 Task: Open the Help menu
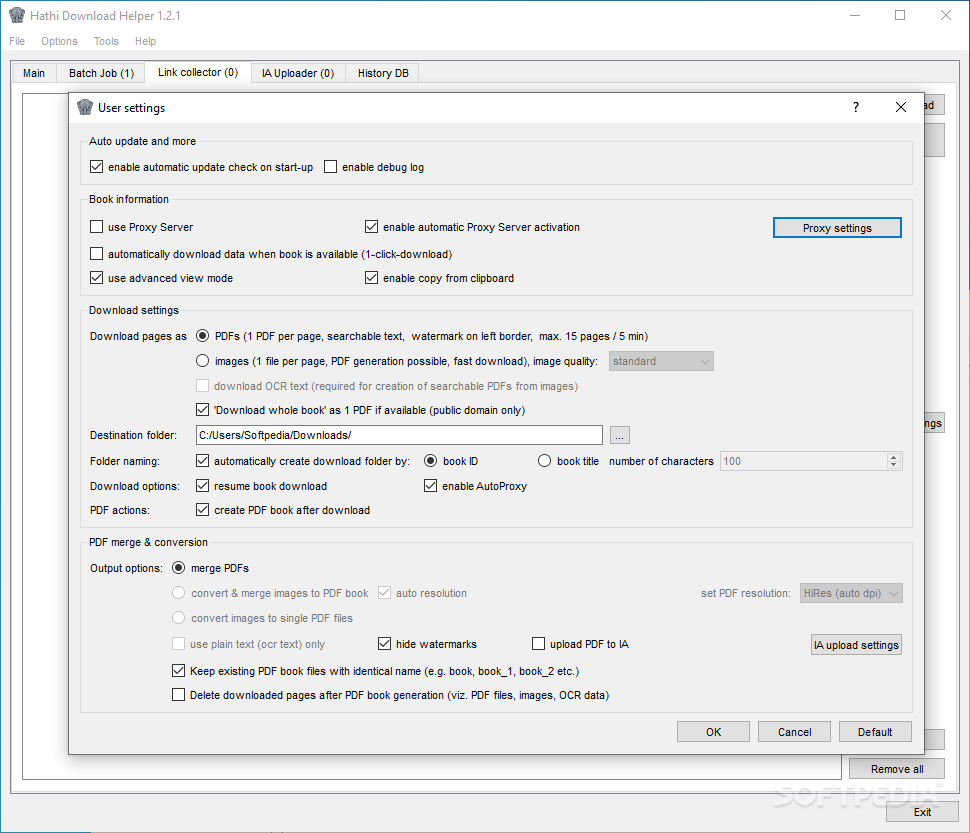[x=145, y=41]
